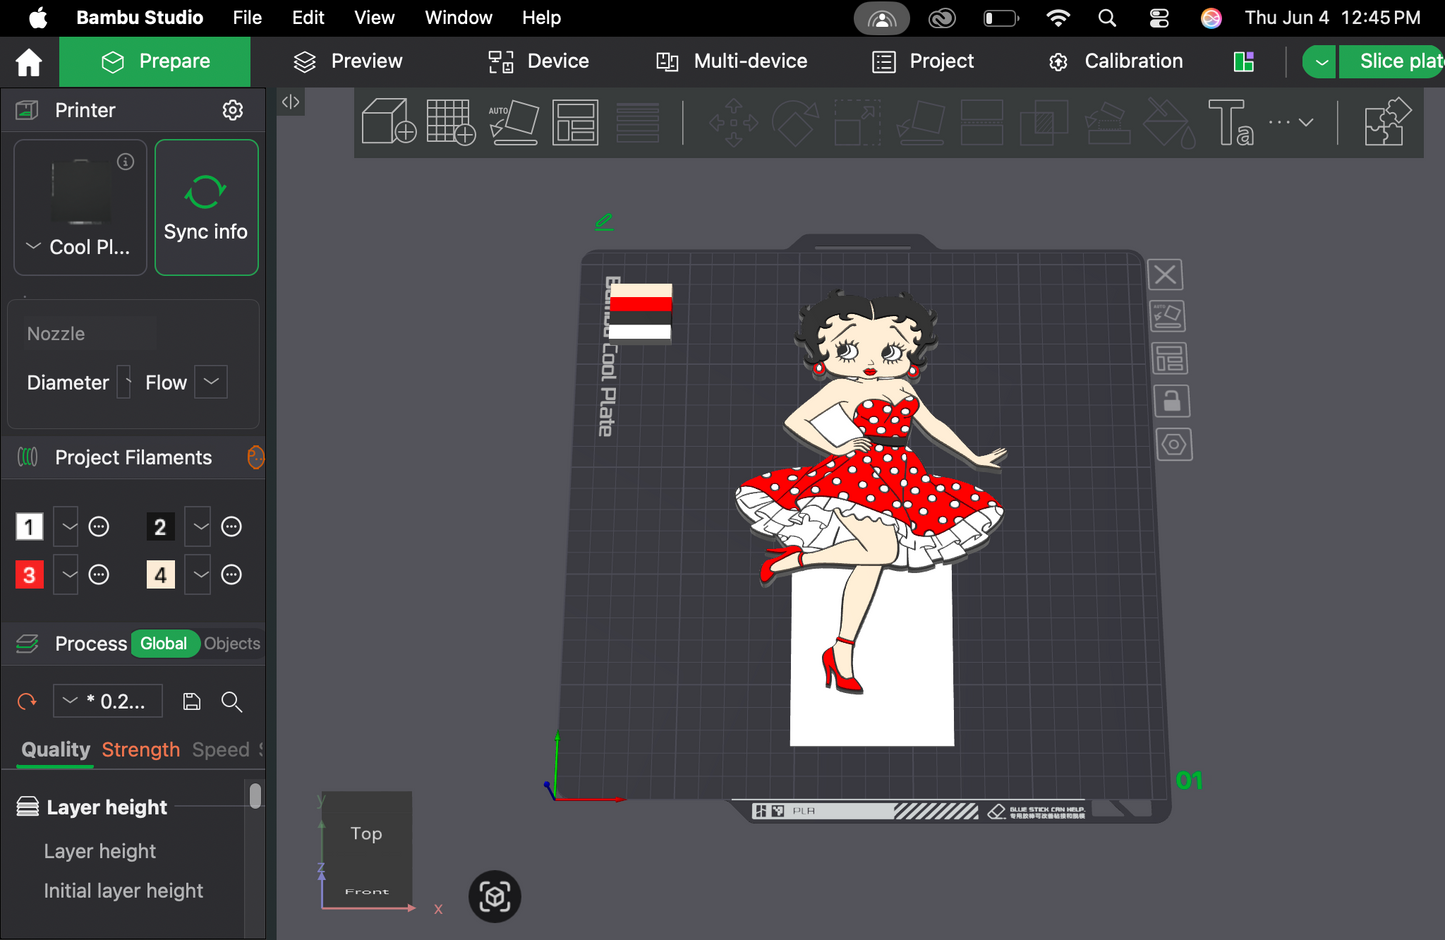
Task: Select the Scale tool
Action: [857, 123]
